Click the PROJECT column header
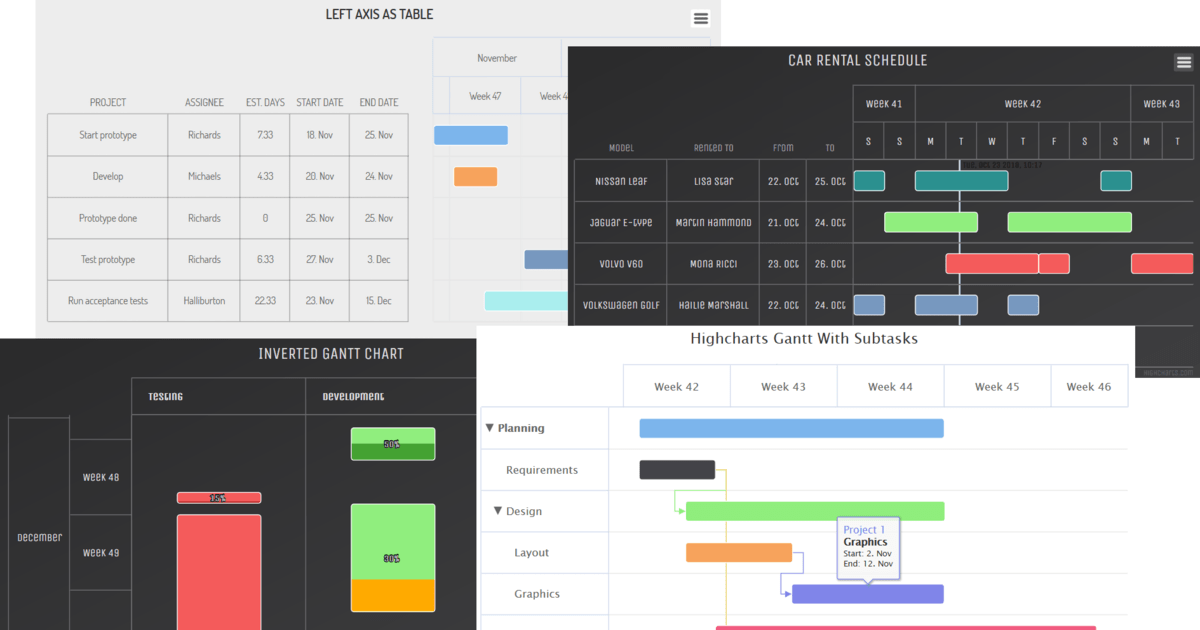 108,103
